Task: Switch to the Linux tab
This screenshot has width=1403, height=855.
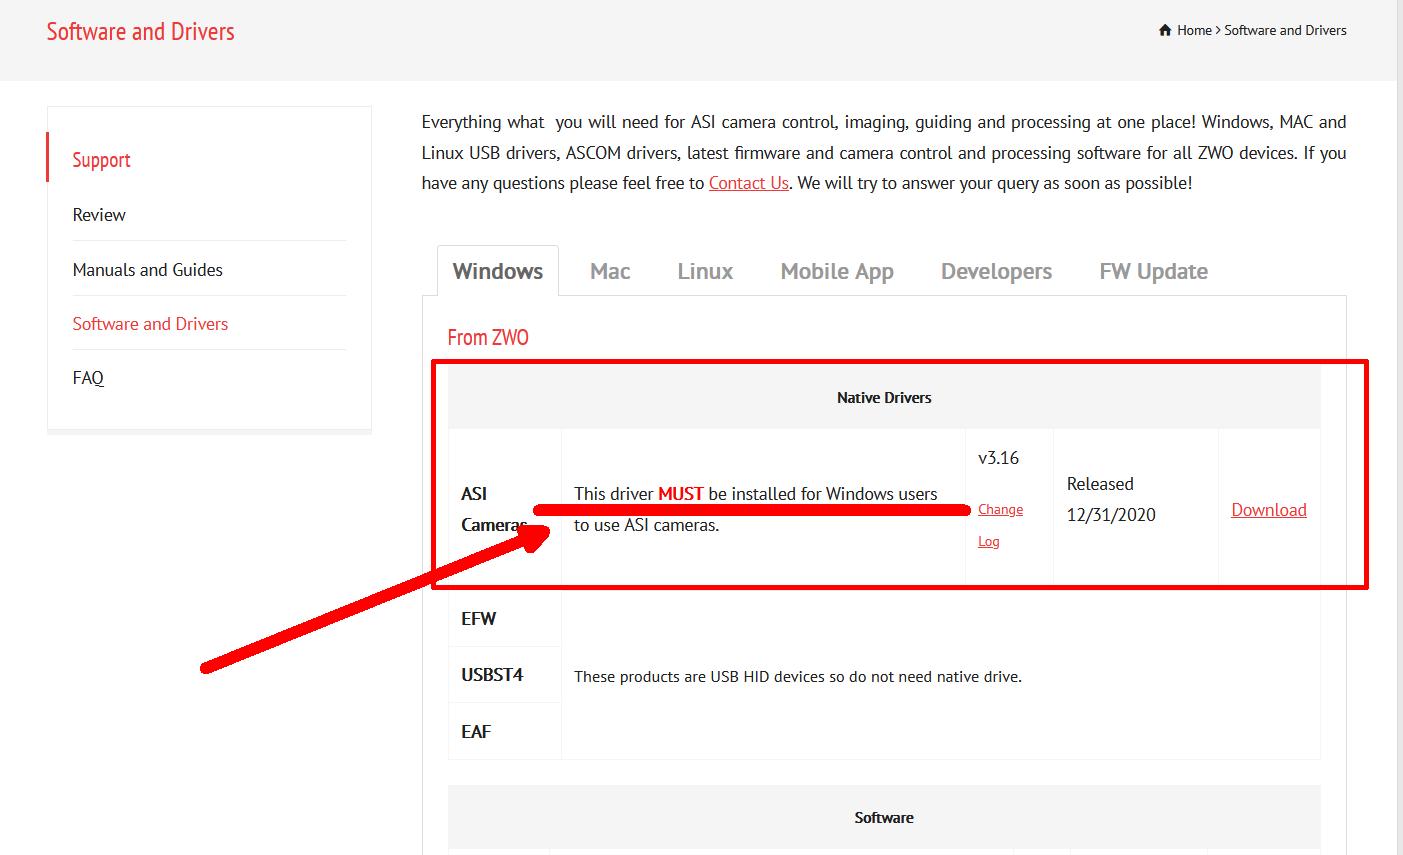Action: click(705, 271)
